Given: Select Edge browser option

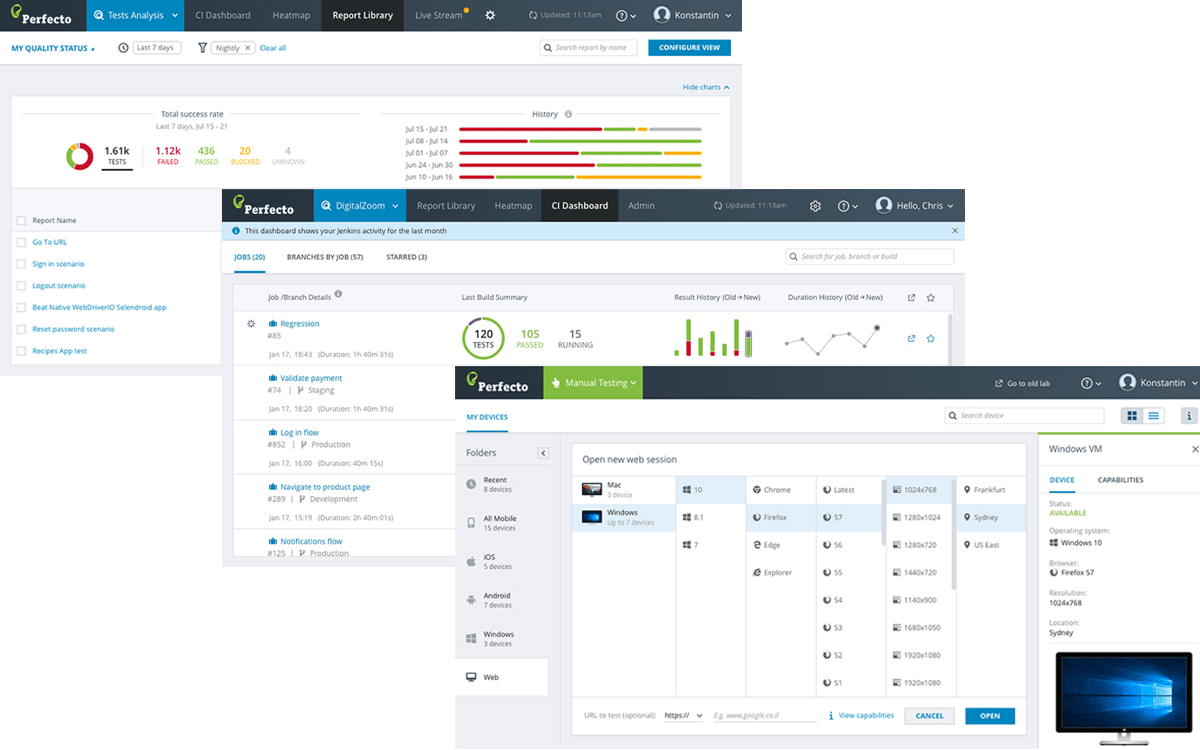Looking at the screenshot, I should [781, 545].
